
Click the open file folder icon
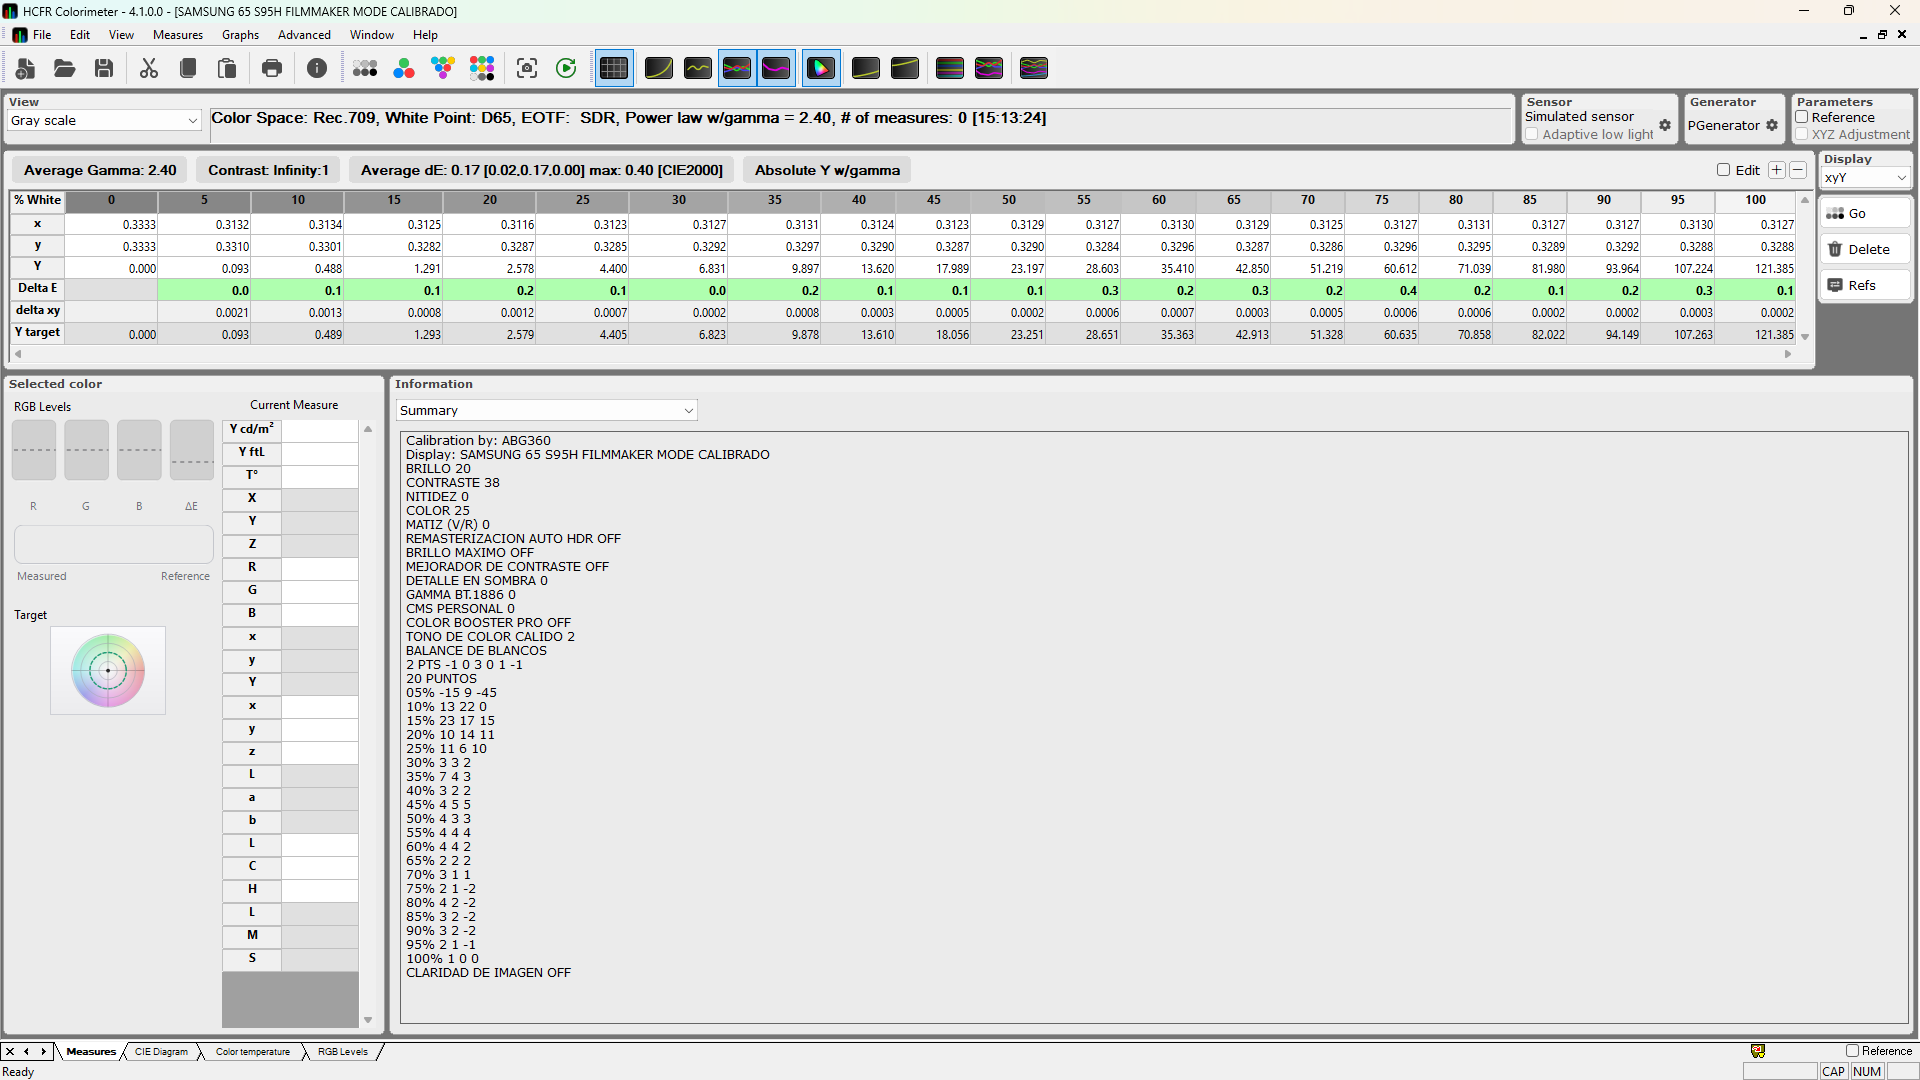[x=65, y=68]
